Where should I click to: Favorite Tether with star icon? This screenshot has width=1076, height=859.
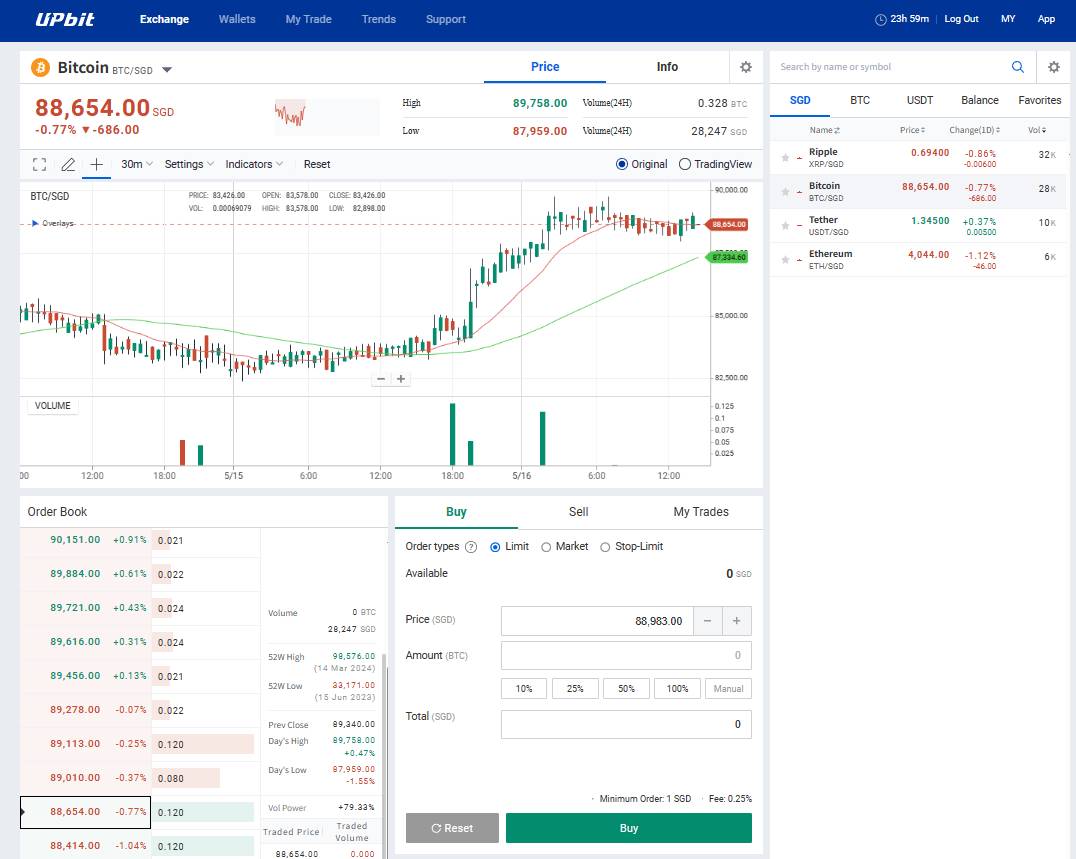click(x=785, y=226)
